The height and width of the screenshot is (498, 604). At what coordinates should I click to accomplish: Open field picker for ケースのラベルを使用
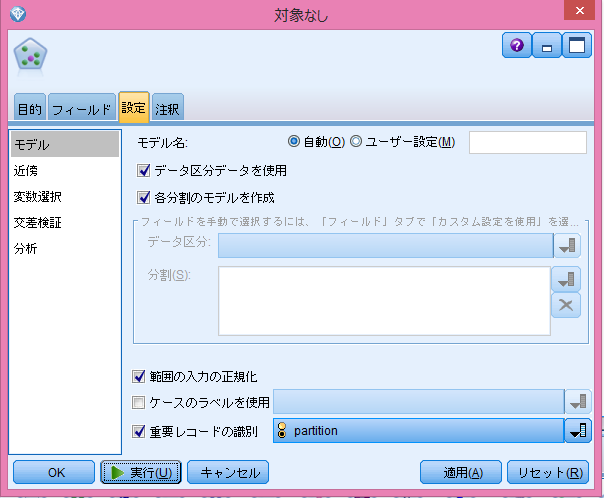point(578,402)
